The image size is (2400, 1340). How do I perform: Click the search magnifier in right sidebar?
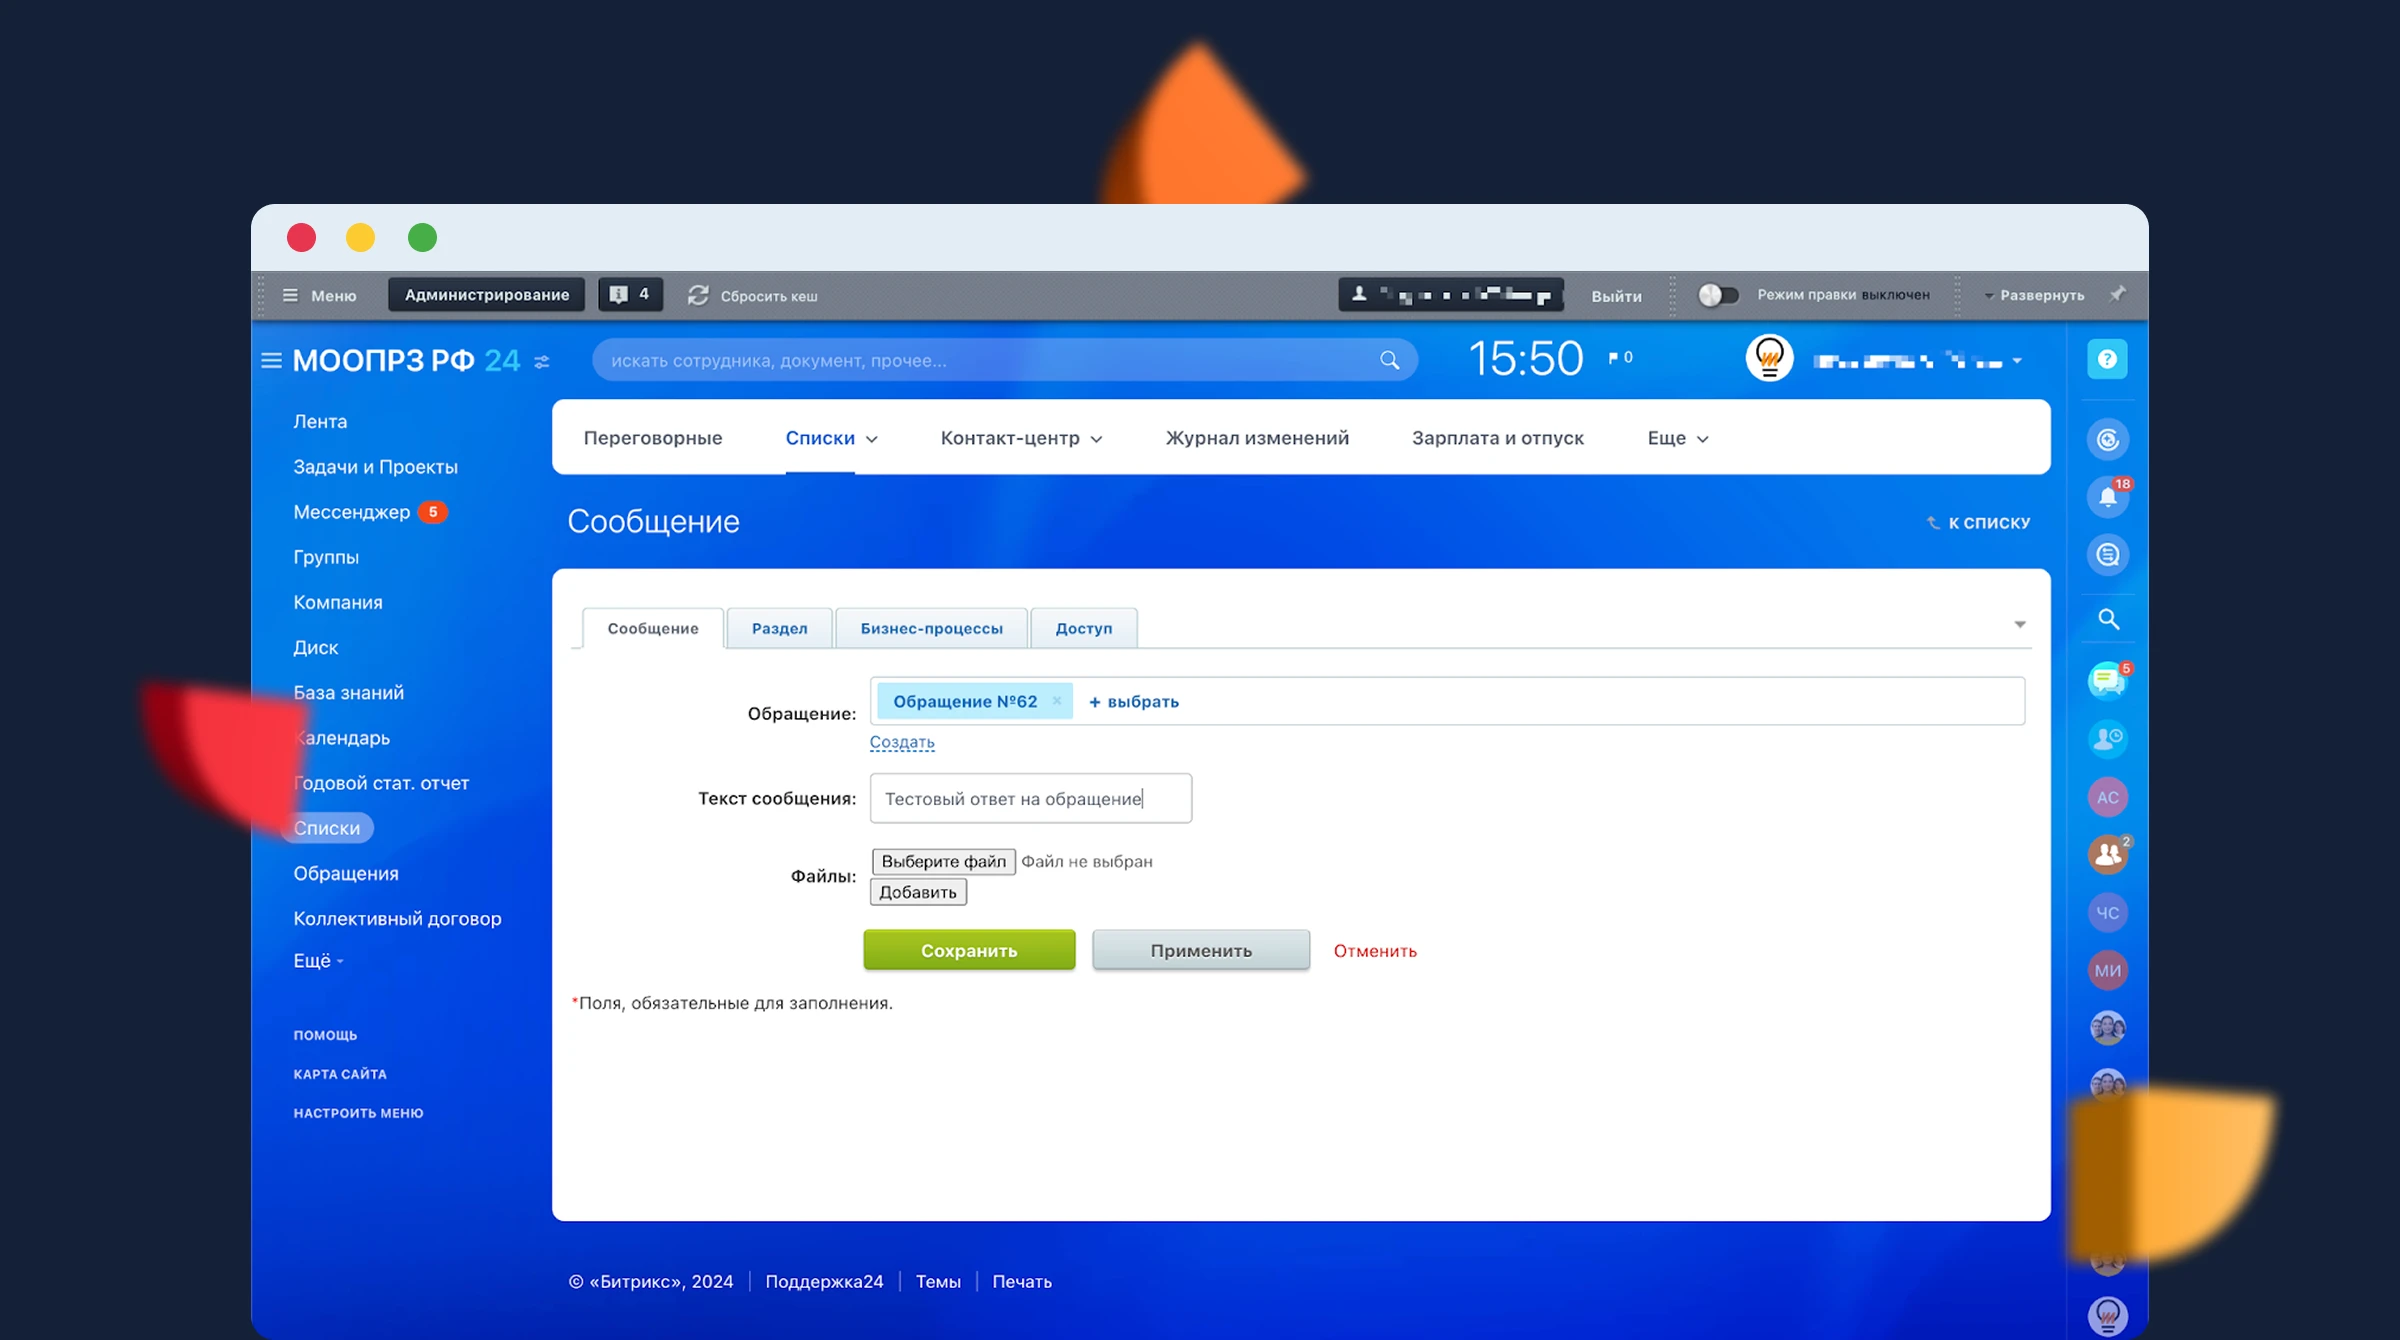(x=2108, y=619)
